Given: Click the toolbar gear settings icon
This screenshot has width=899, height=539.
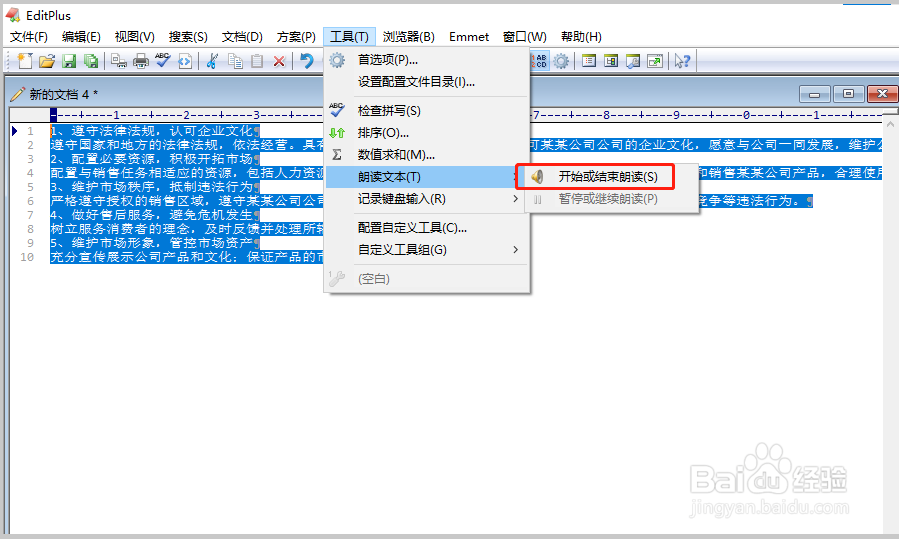Looking at the screenshot, I should 561,61.
